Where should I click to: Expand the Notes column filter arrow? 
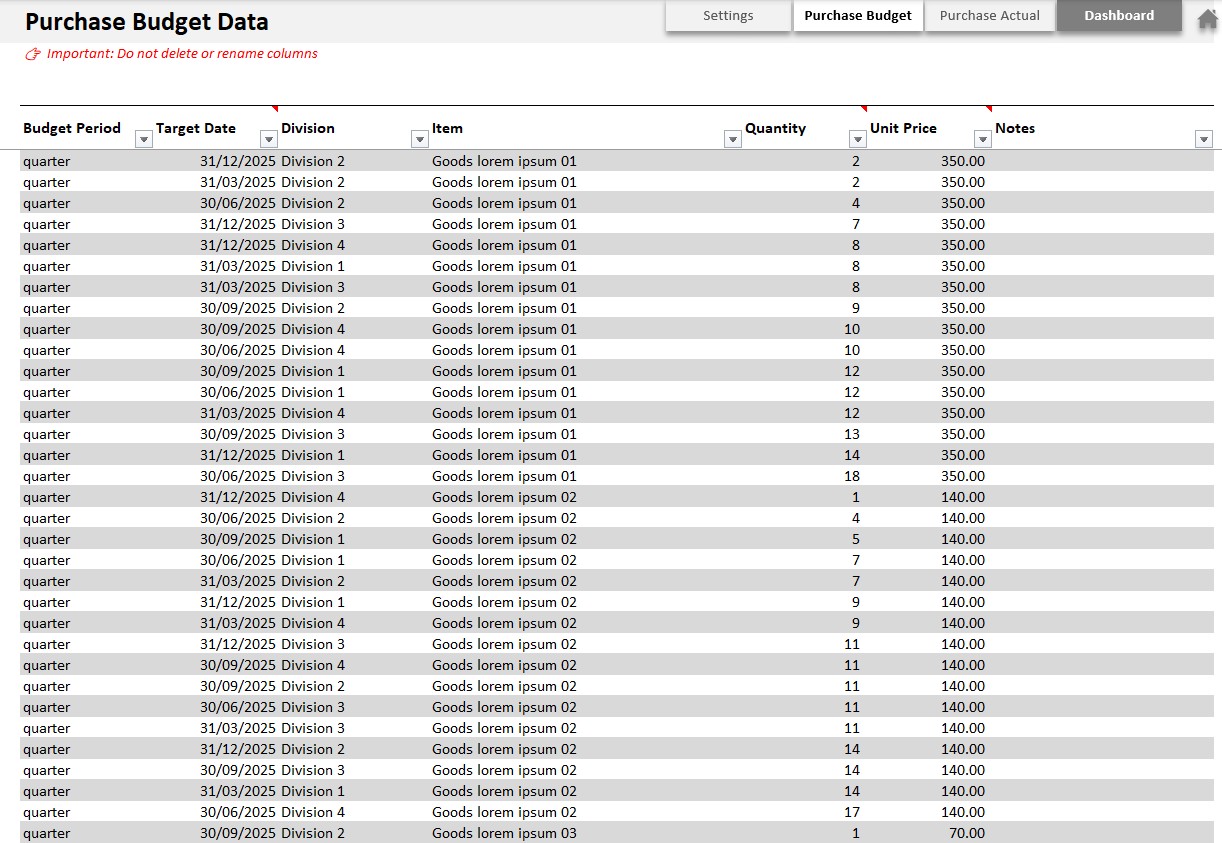pos(1203,139)
